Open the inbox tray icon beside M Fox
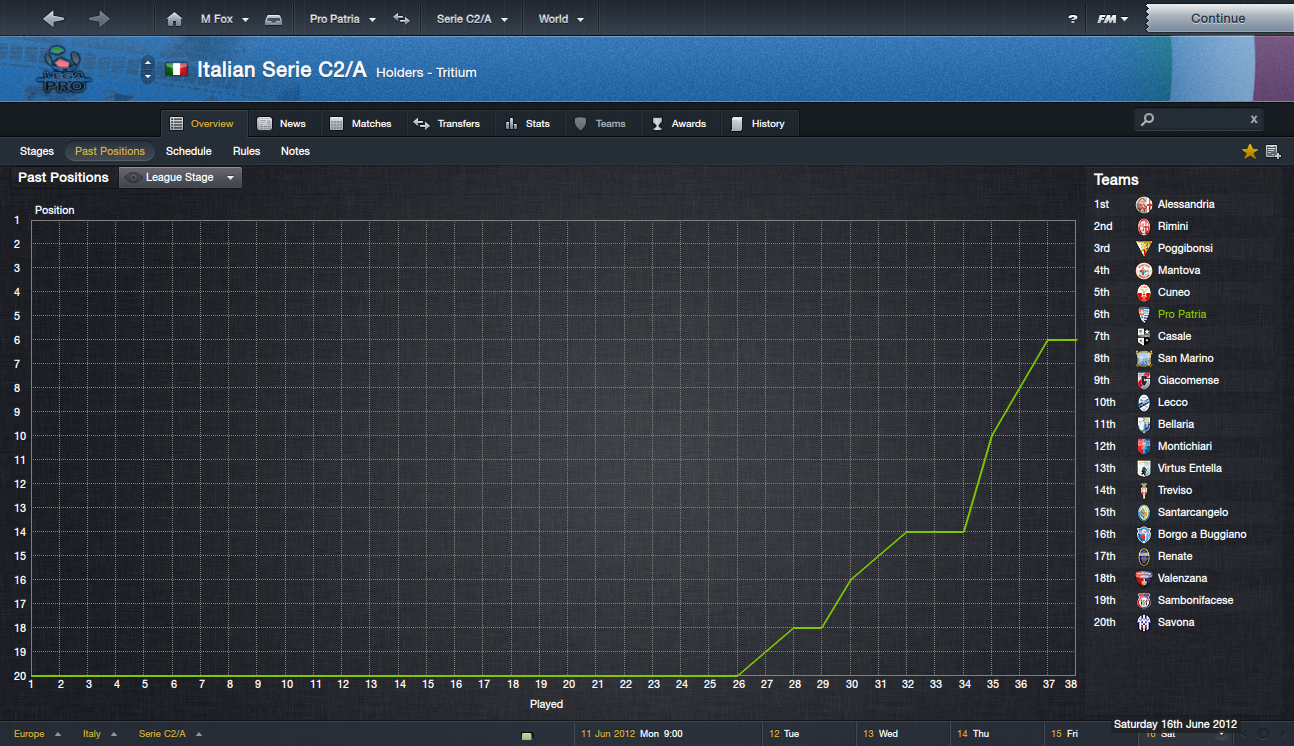1294x746 pixels. [x=274, y=19]
